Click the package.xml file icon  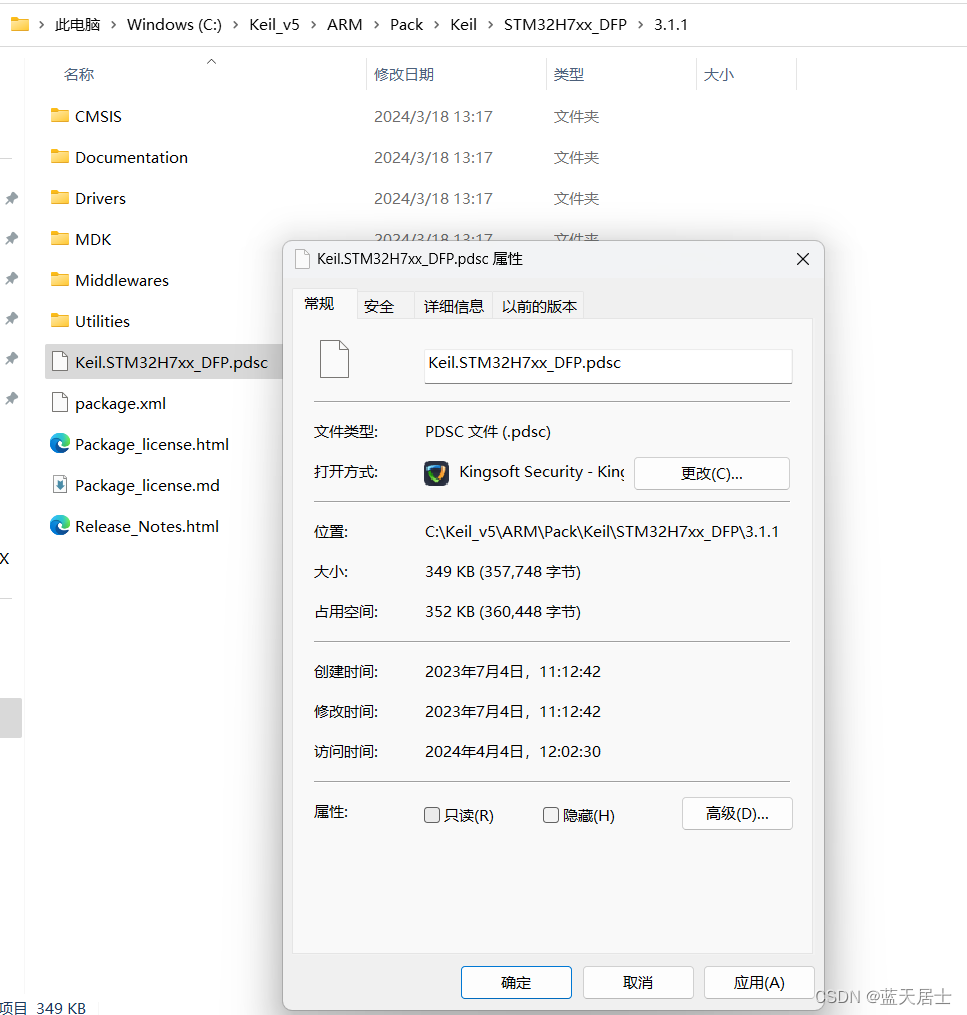pyautogui.click(x=60, y=403)
